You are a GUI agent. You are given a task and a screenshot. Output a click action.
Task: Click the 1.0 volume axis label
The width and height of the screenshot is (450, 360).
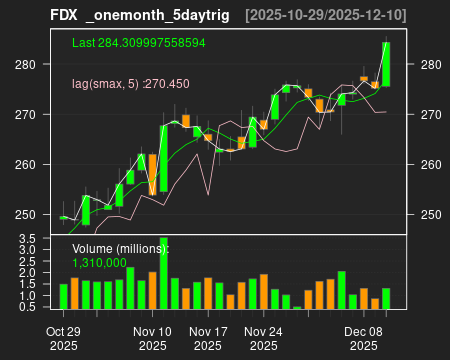point(27,296)
